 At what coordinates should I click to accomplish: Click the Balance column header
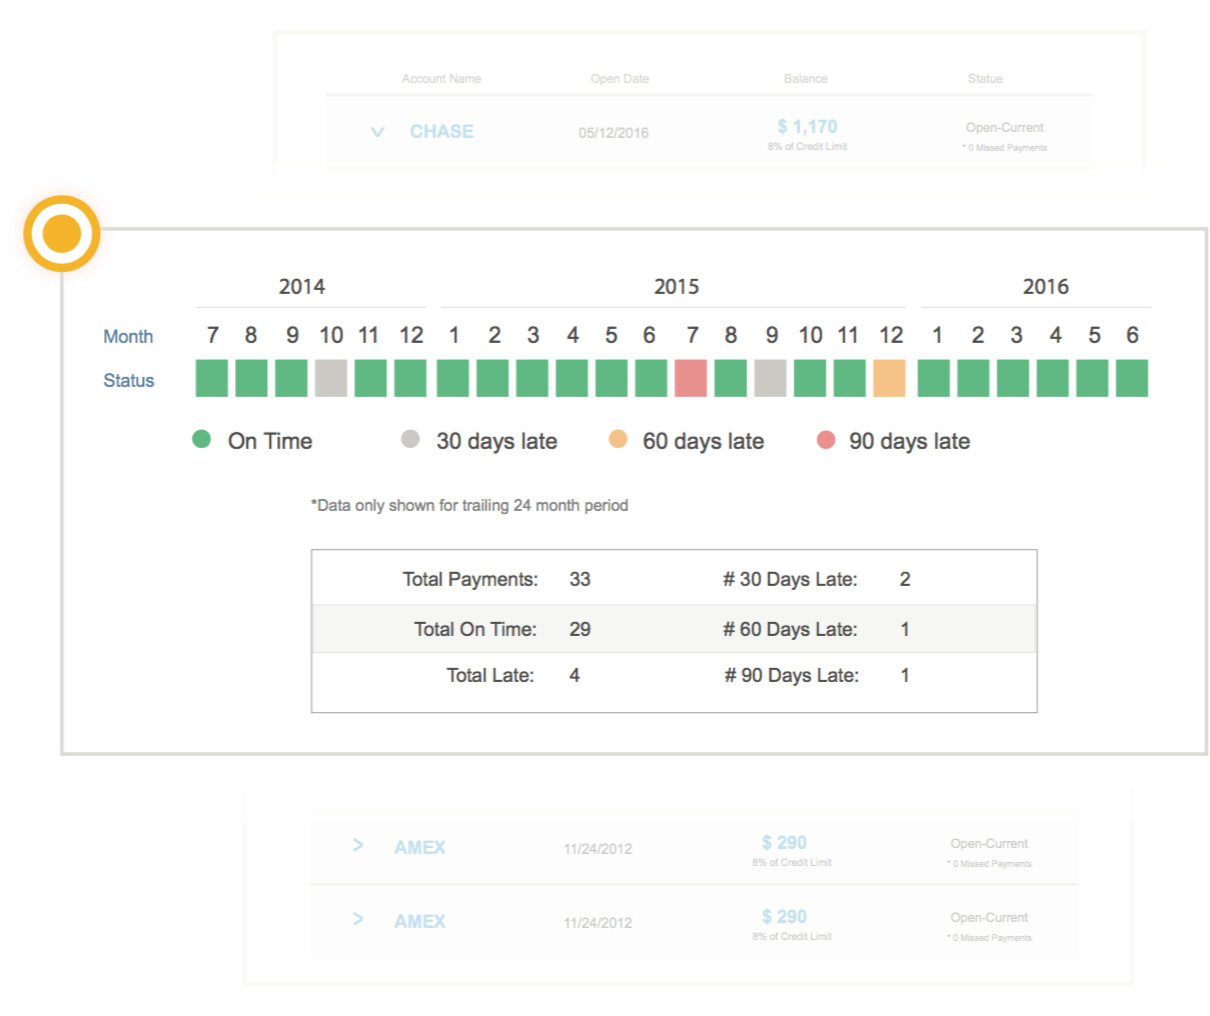tap(806, 78)
